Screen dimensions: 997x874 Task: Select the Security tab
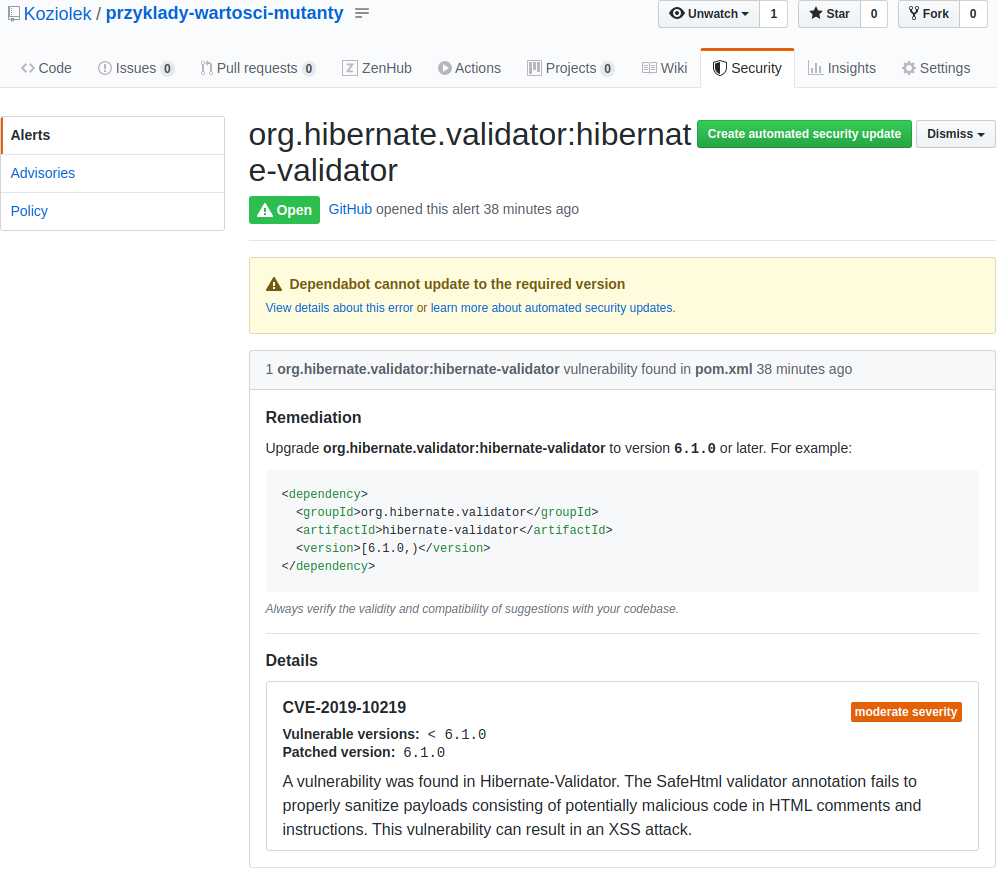(747, 68)
